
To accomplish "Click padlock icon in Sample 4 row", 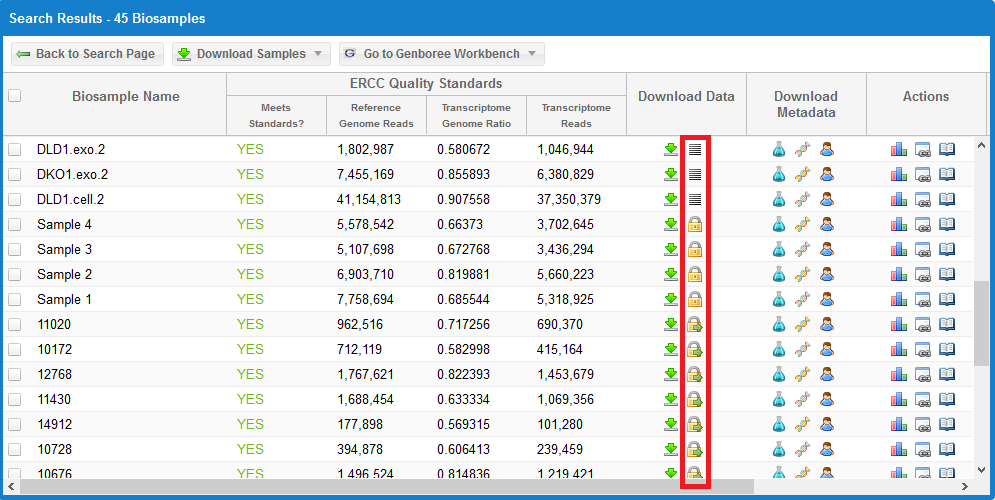I will click(x=695, y=224).
